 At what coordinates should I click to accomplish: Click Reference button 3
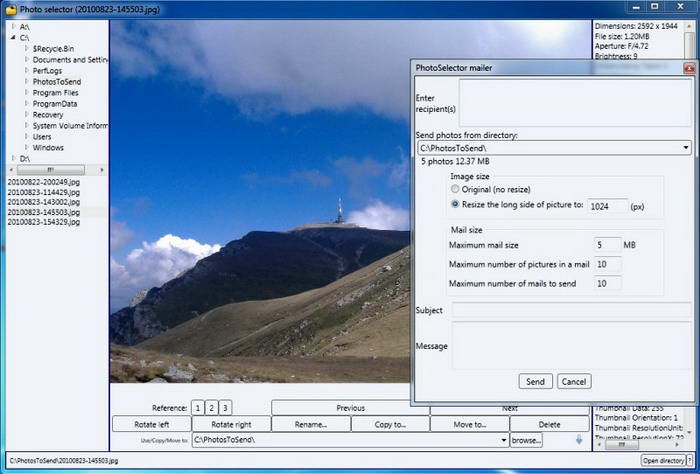[225, 408]
